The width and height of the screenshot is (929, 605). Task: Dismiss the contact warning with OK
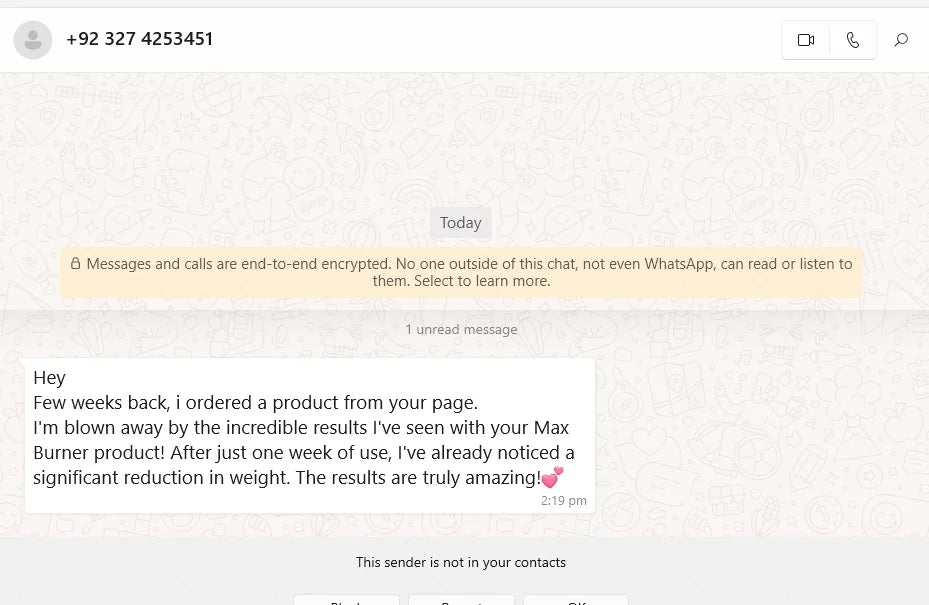pyautogui.click(x=575, y=600)
